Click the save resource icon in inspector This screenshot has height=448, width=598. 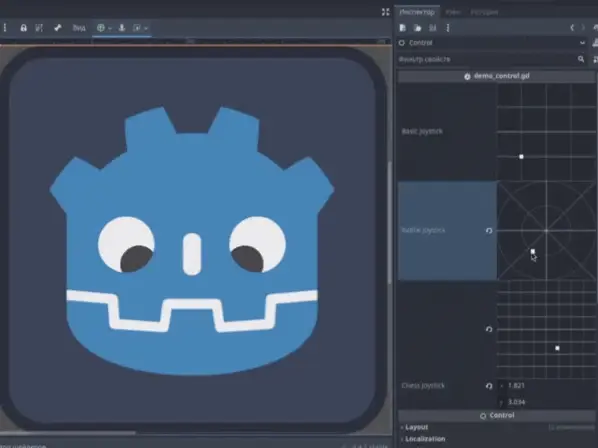432,28
